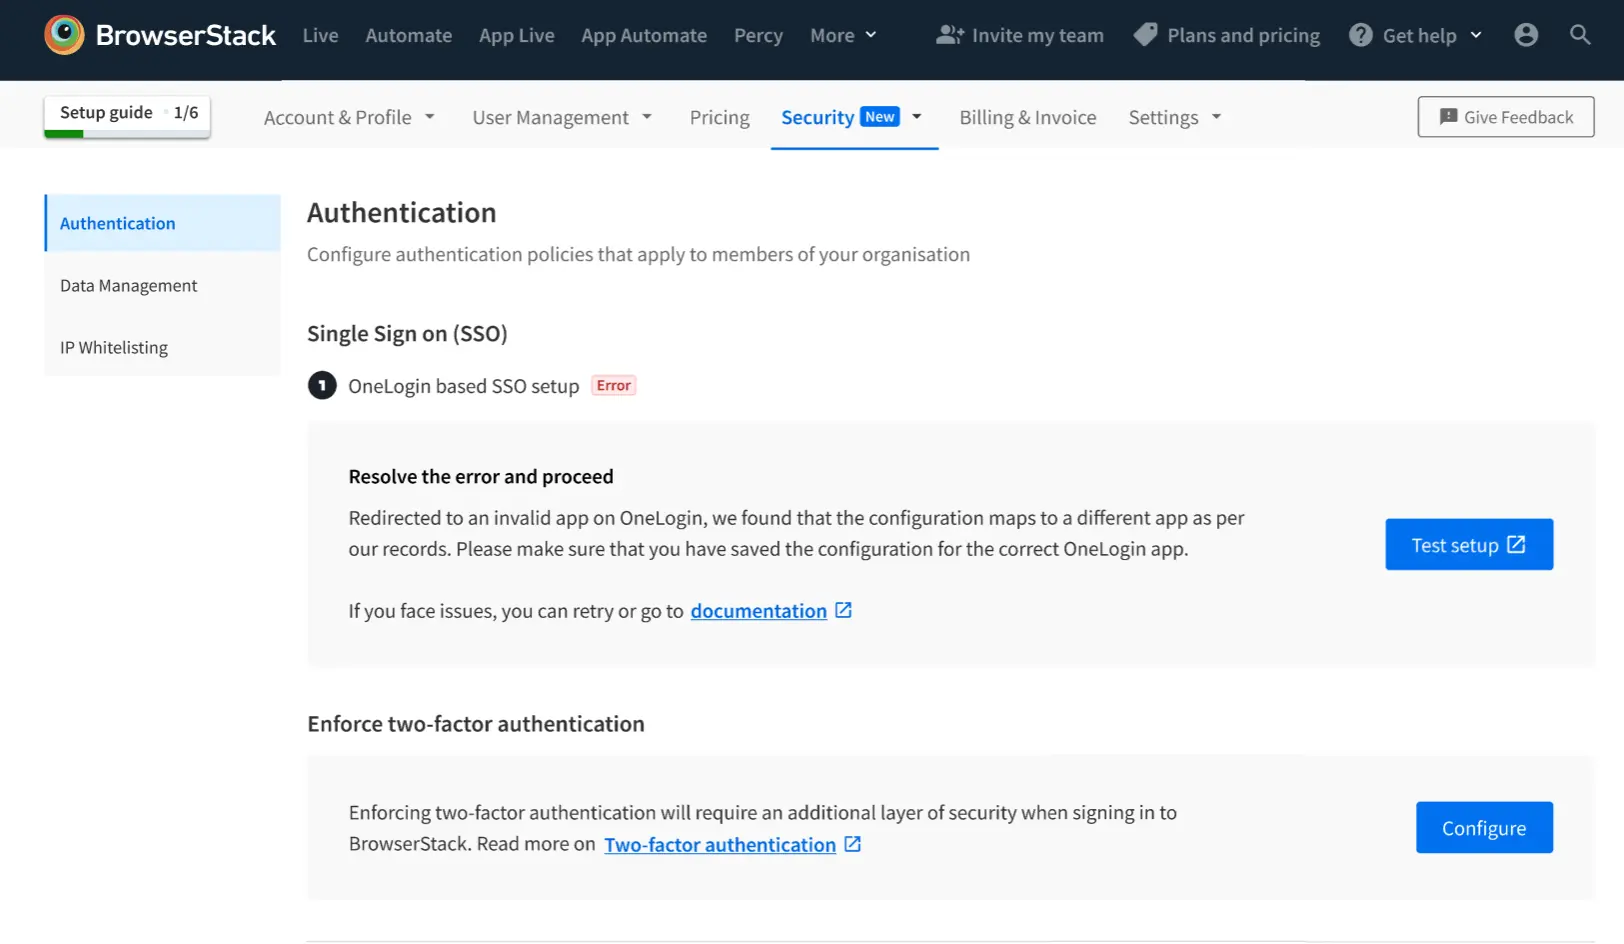The height and width of the screenshot is (944, 1624).
Task: Click the Plans and pricing tag icon
Action: tap(1145, 35)
